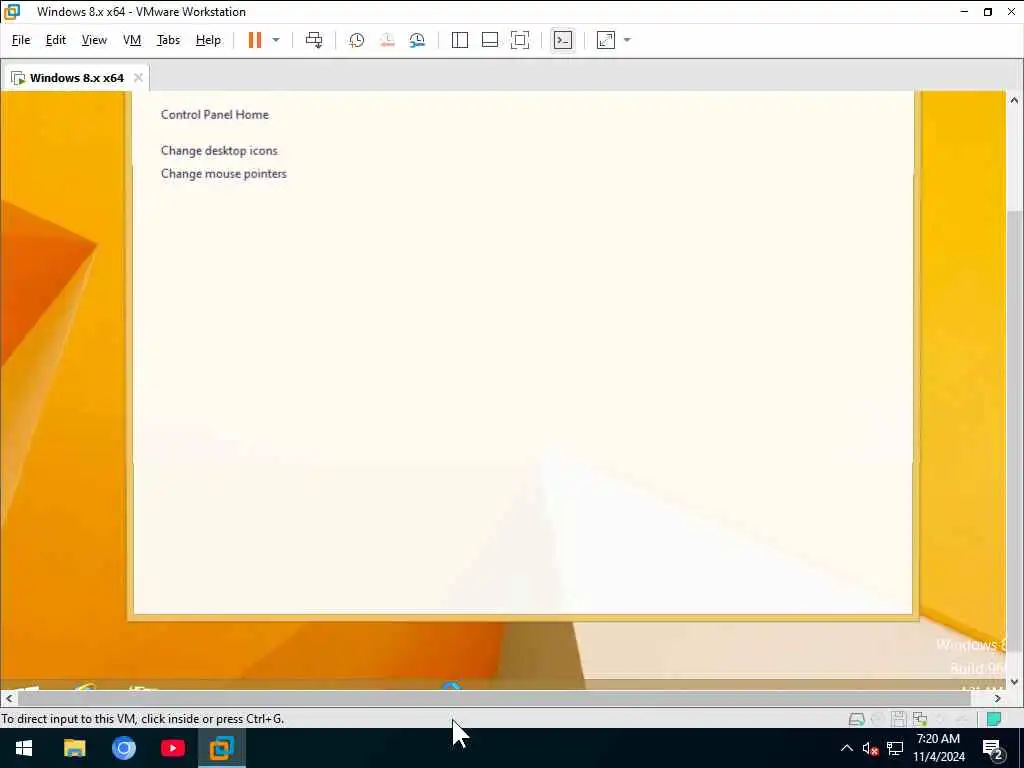Expand the stretch guest dropdown arrow
The image size is (1024, 768).
coord(627,40)
